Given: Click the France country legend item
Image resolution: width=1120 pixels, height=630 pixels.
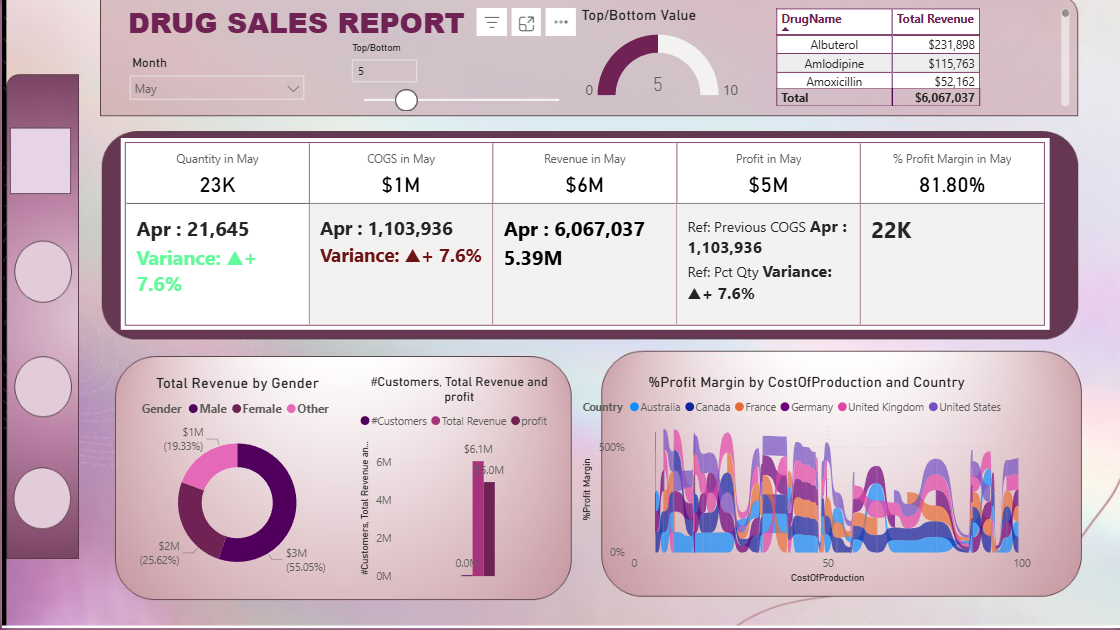Looking at the screenshot, I should 756,407.
